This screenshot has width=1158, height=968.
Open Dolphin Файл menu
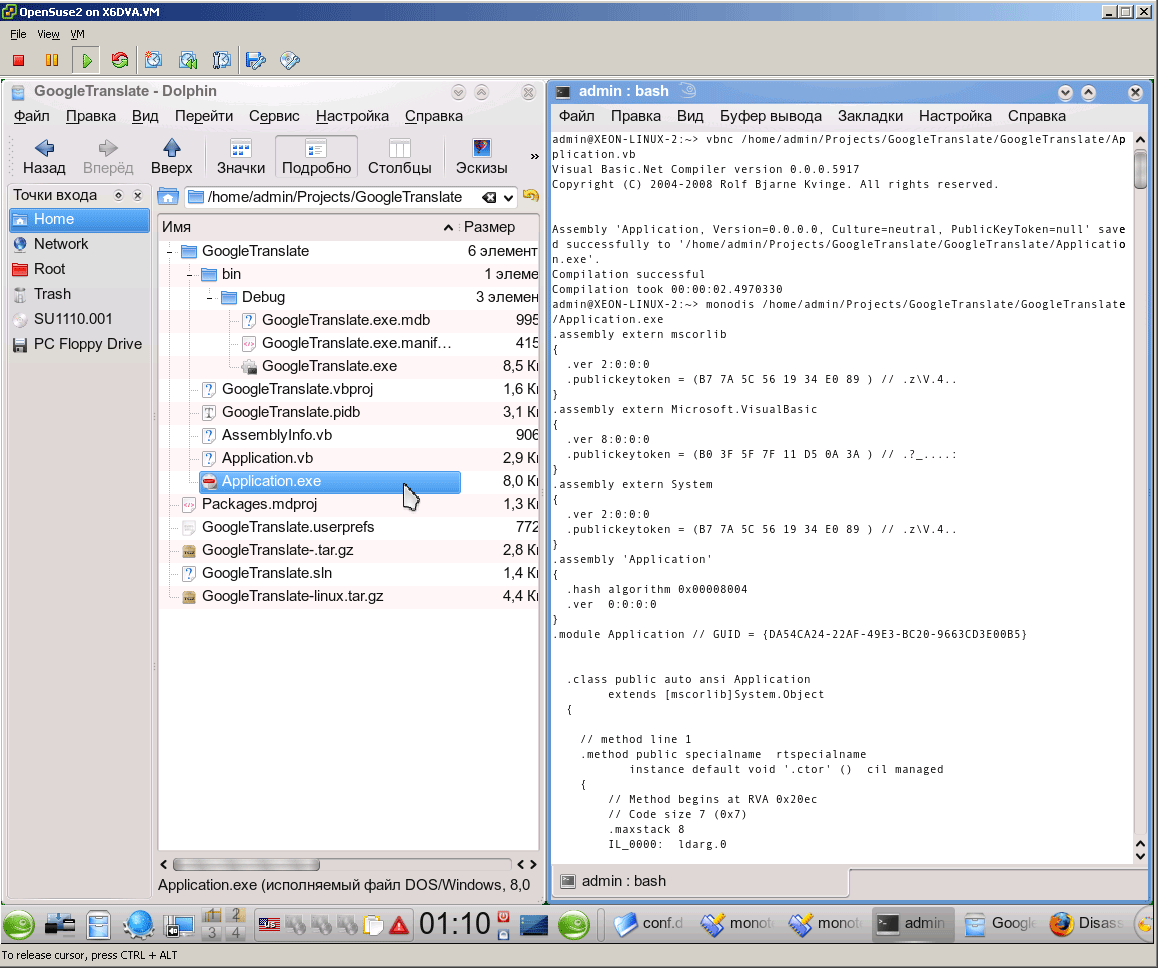[x=32, y=116]
